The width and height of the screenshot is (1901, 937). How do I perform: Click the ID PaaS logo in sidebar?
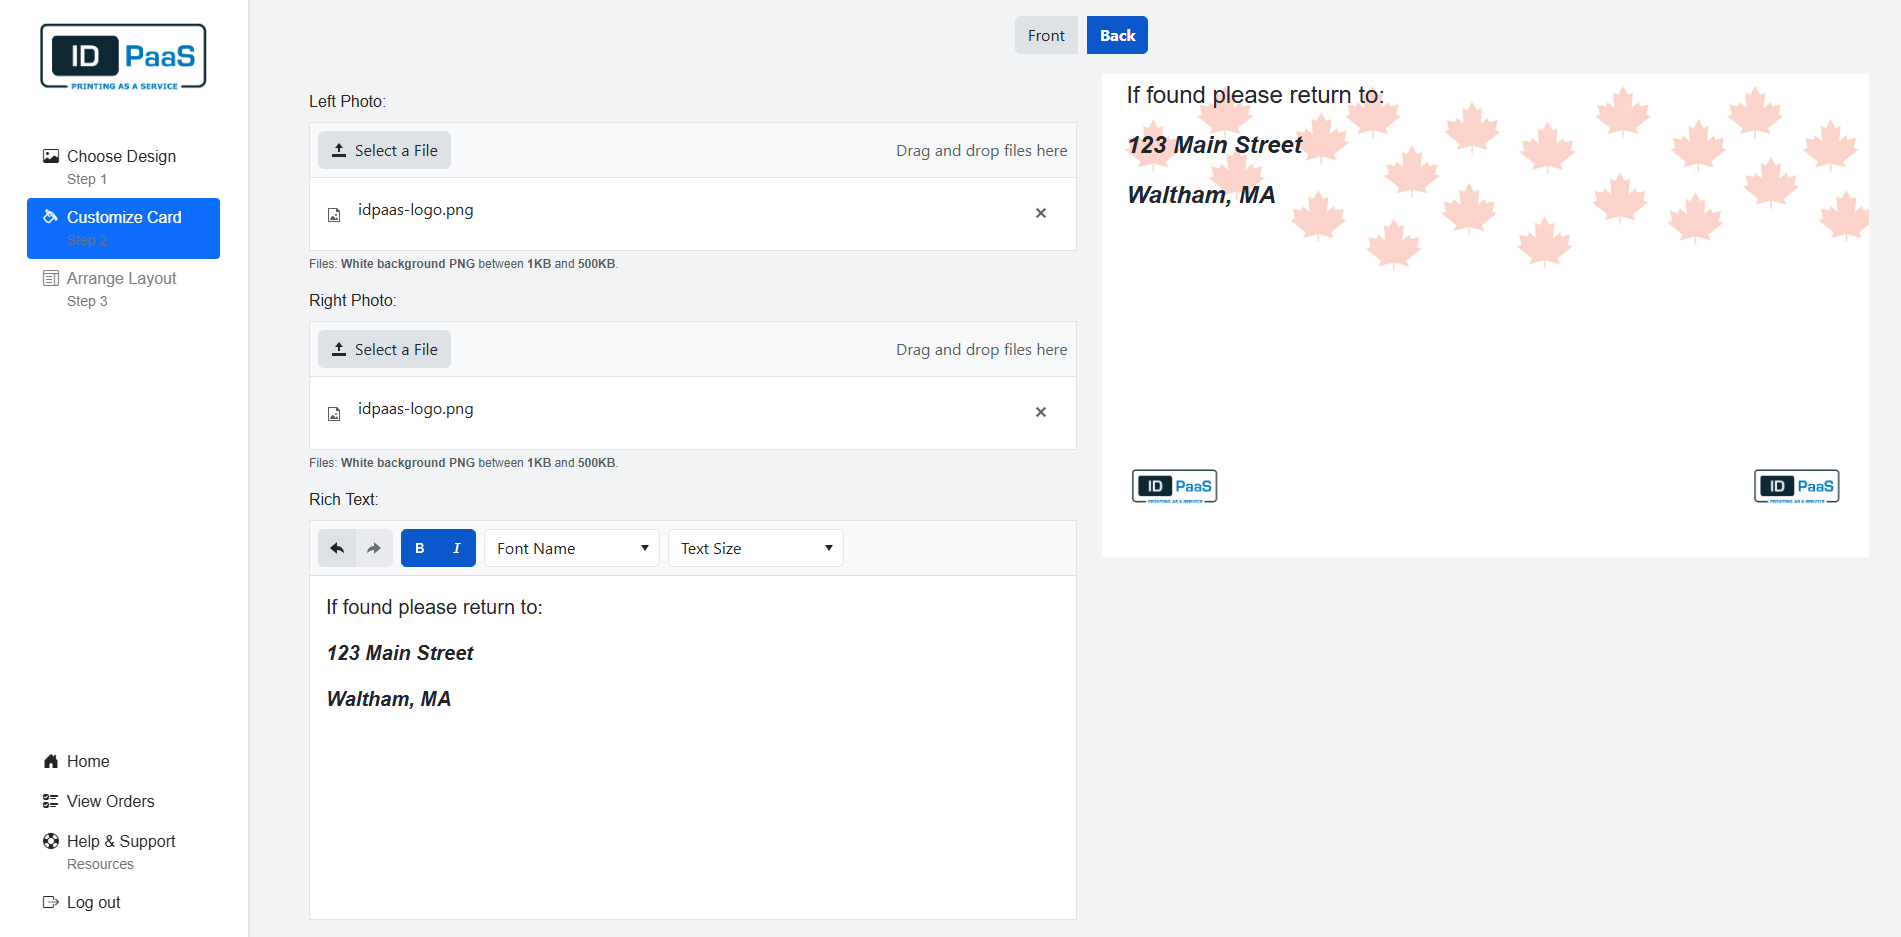tap(123, 57)
